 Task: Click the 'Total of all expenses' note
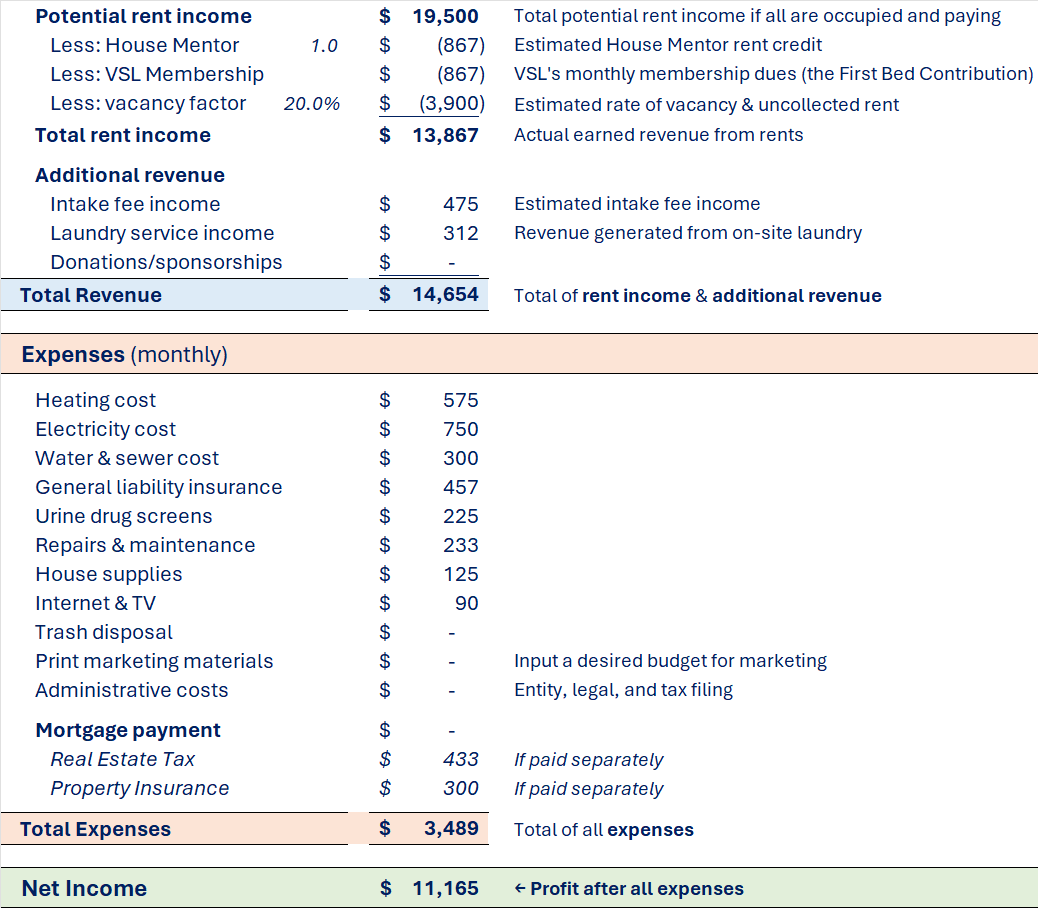click(604, 829)
